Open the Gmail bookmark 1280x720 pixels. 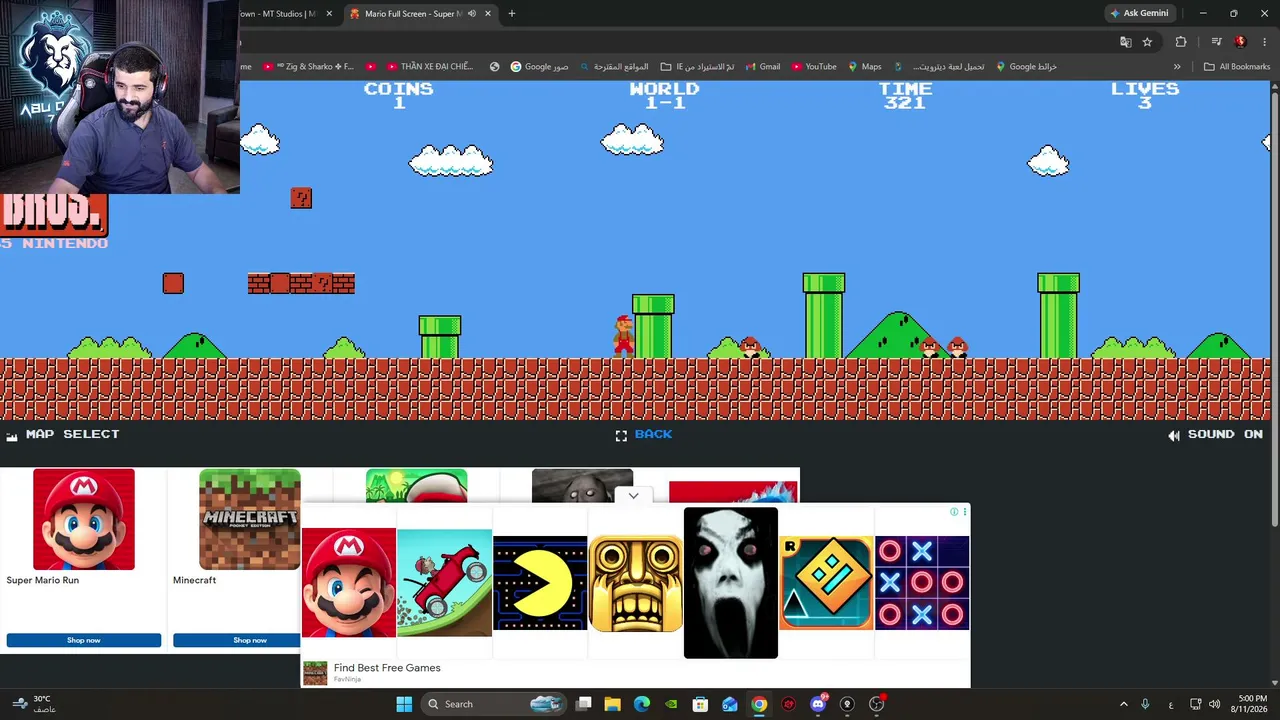pyautogui.click(x=761, y=67)
